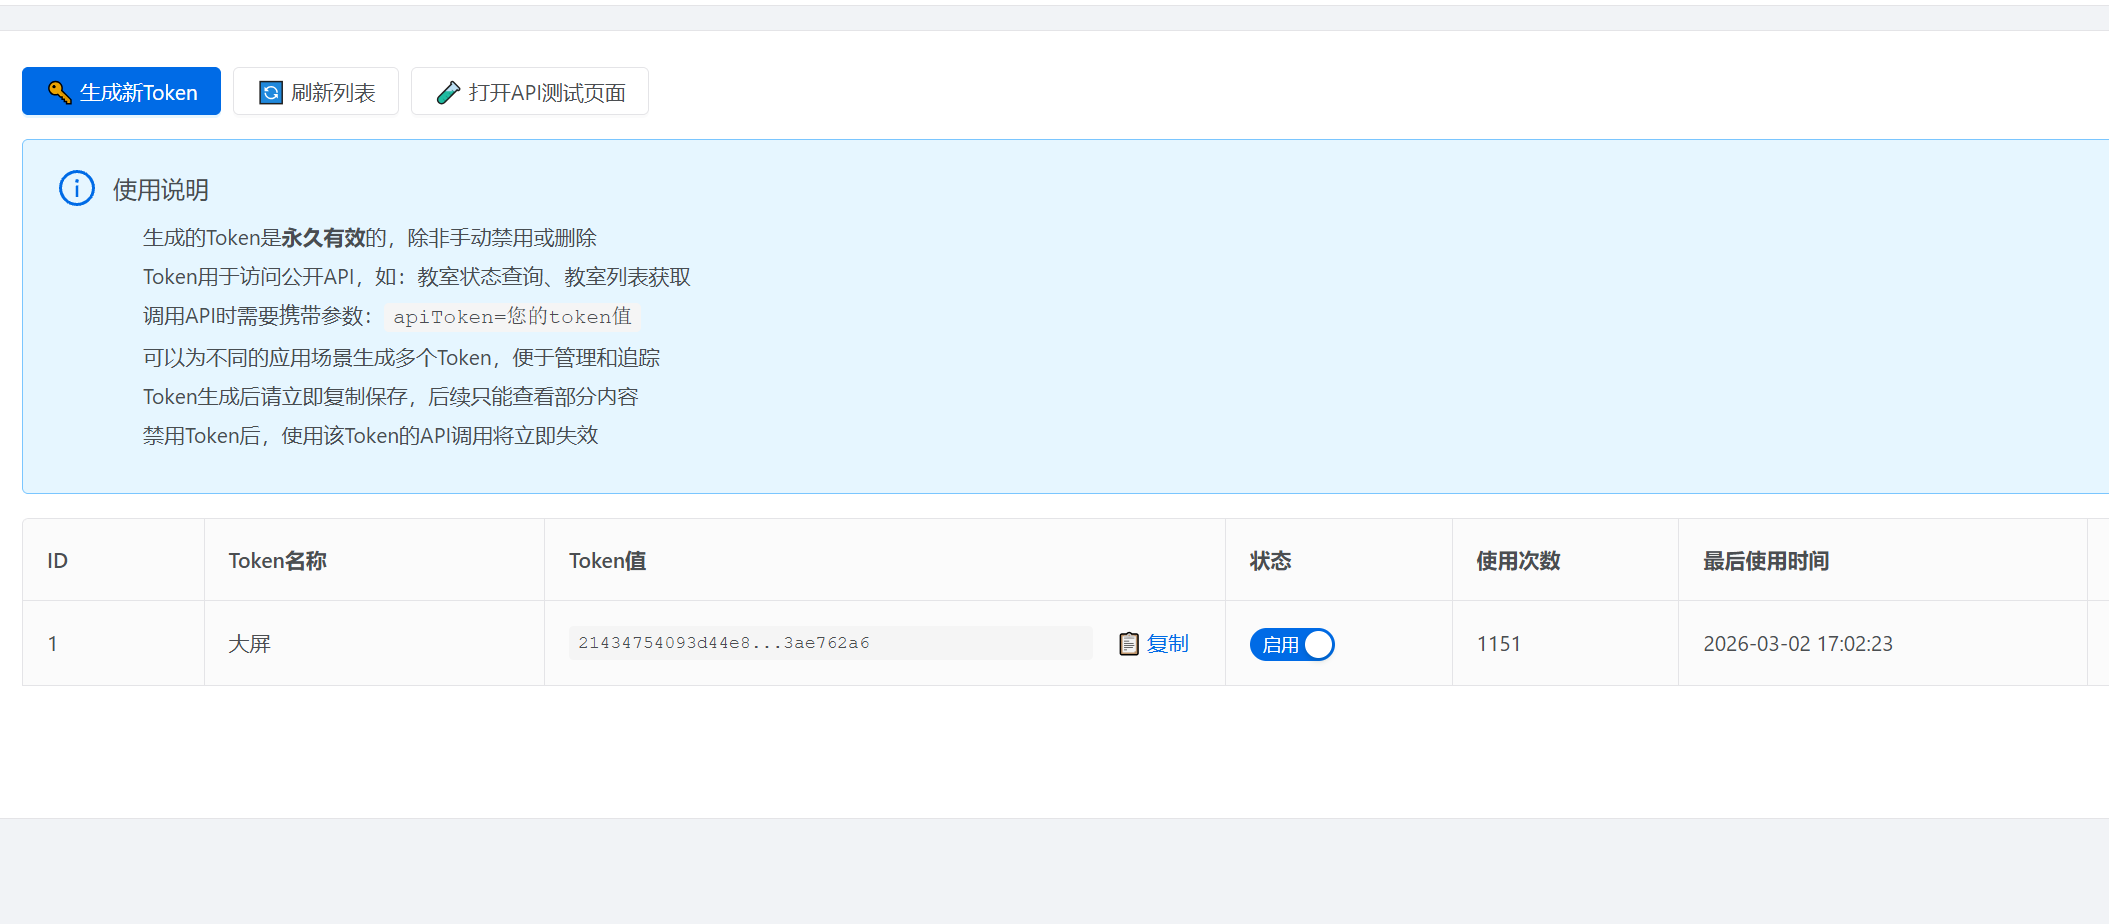Screen dimensions: 2109x924
Task: Click the ID column header
Action: click(x=58, y=561)
